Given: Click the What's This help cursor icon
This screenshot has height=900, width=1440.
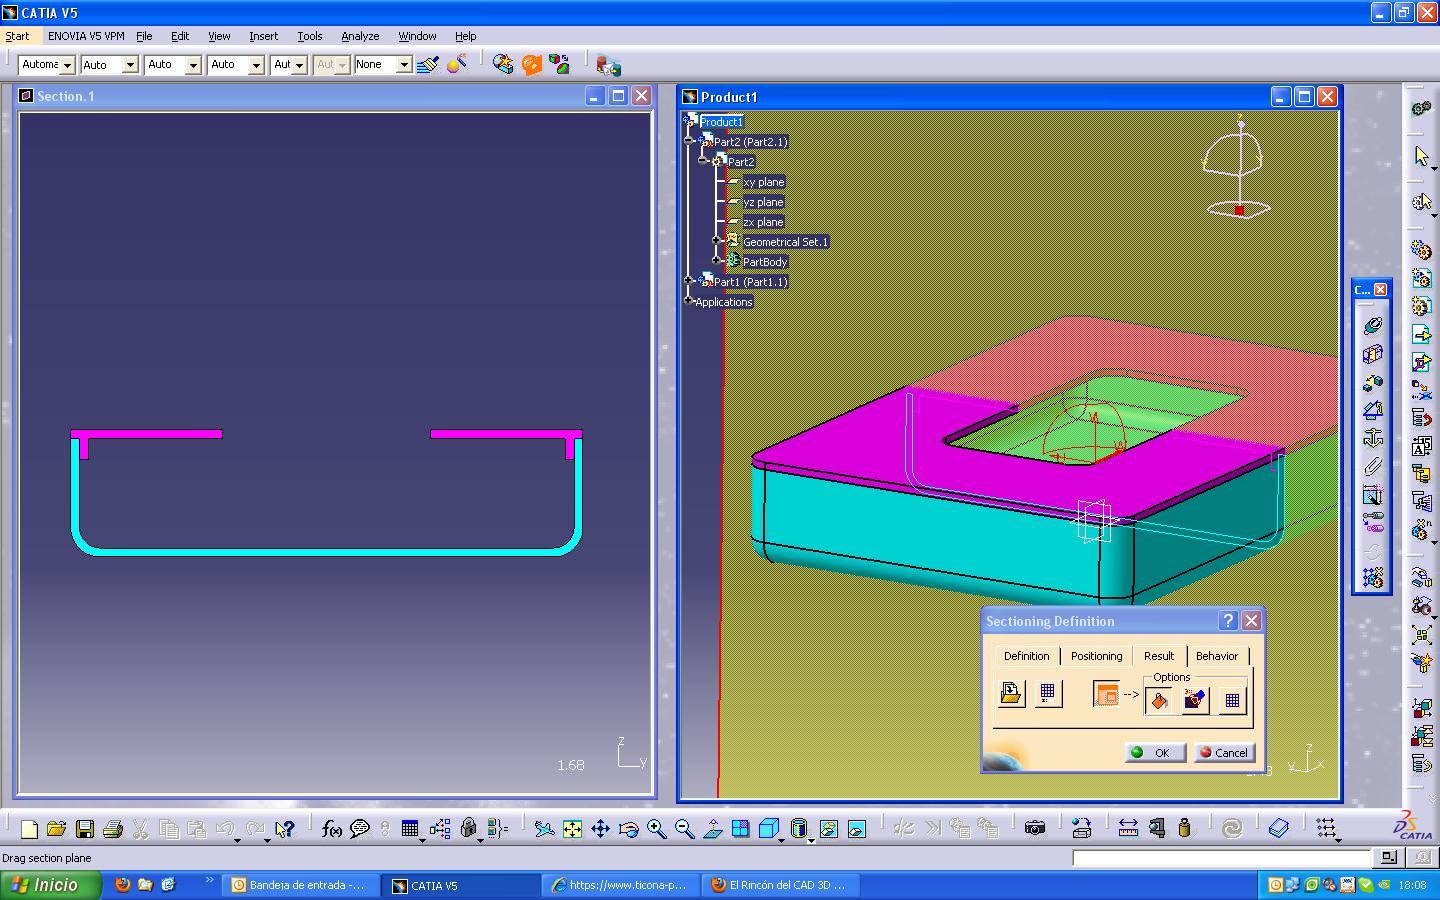Looking at the screenshot, I should point(285,829).
